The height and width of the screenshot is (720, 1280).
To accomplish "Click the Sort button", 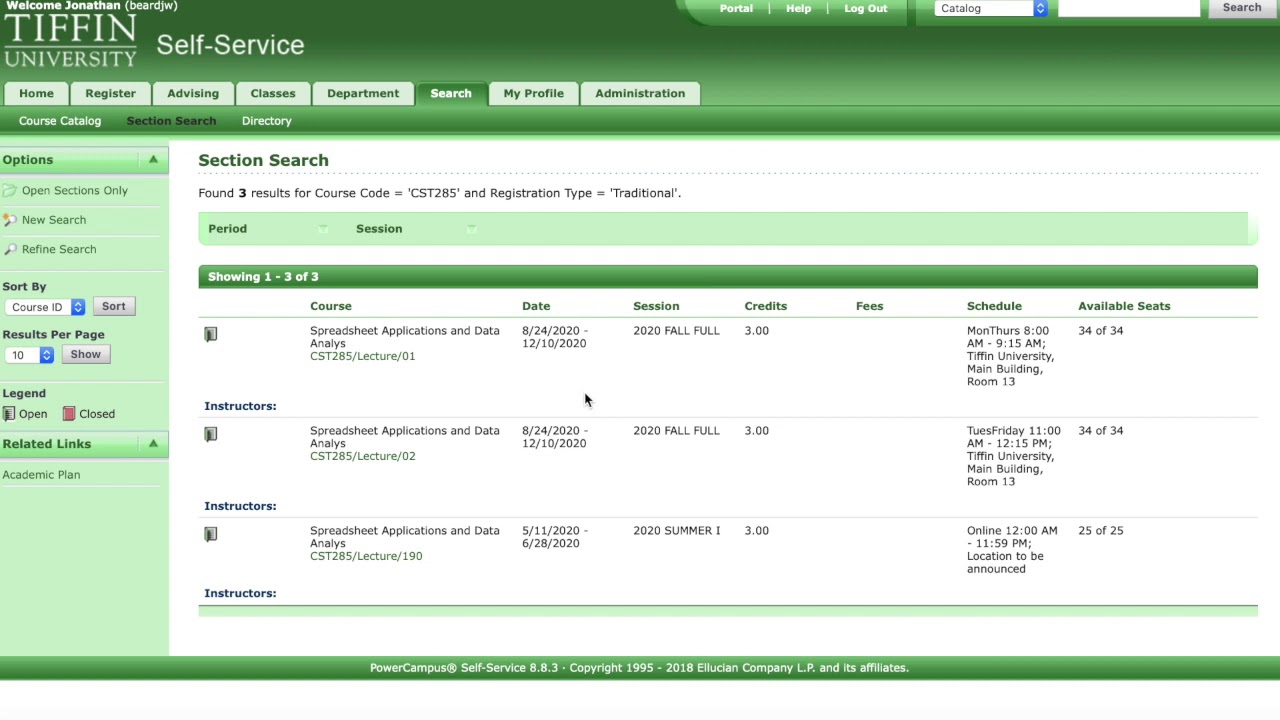I will (x=114, y=306).
